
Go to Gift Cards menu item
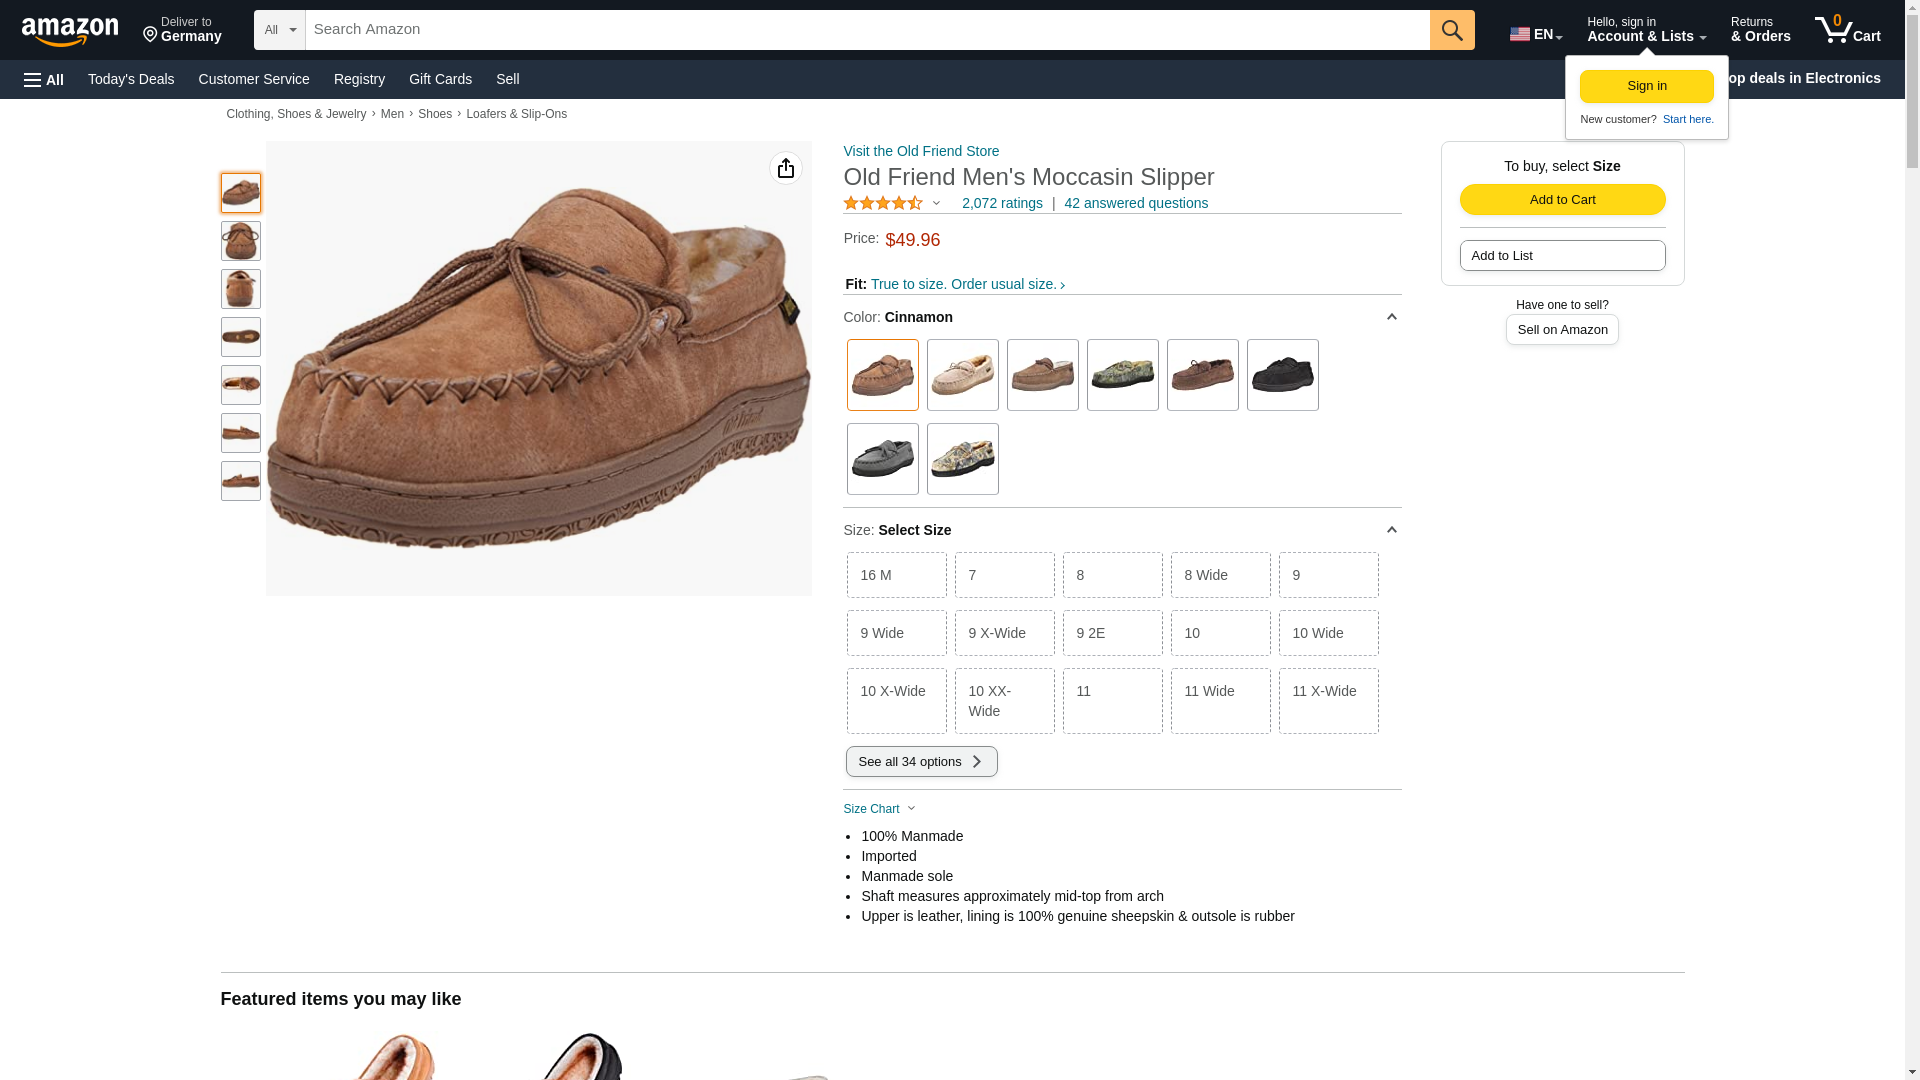440,79
